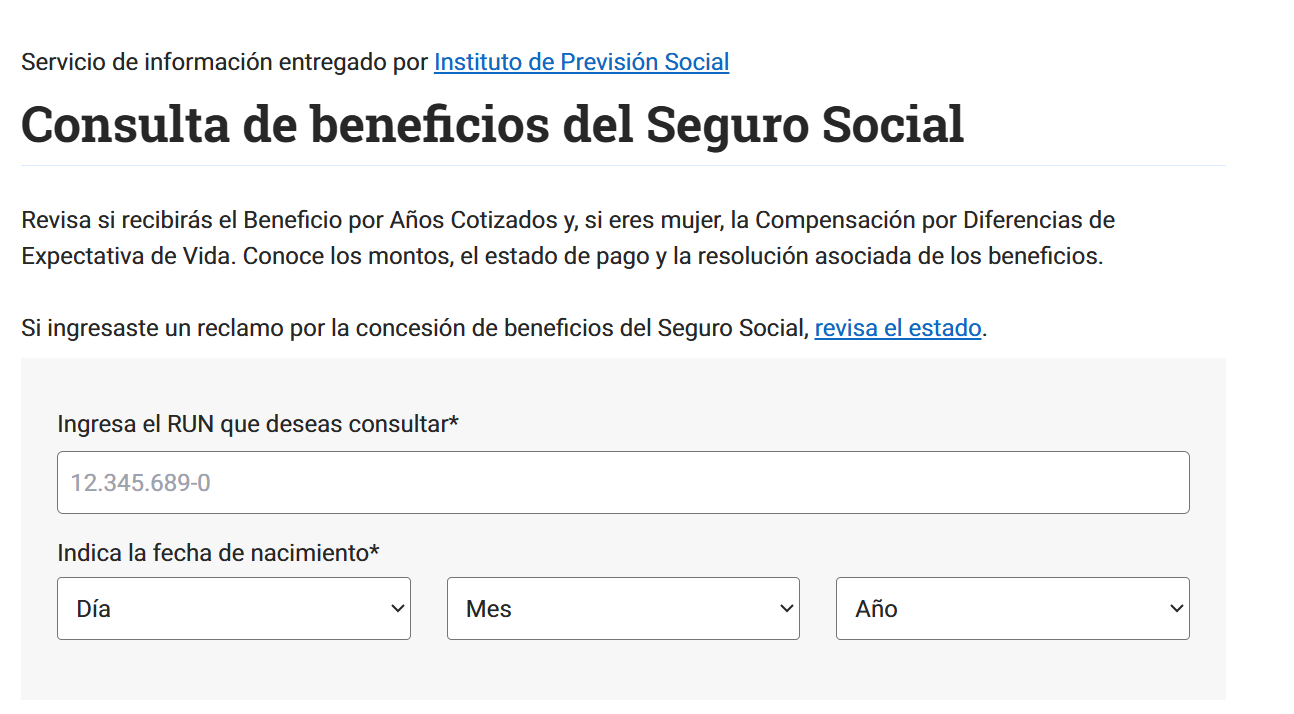Click the "Indica la fecha de nacimiento" label

click(212, 553)
